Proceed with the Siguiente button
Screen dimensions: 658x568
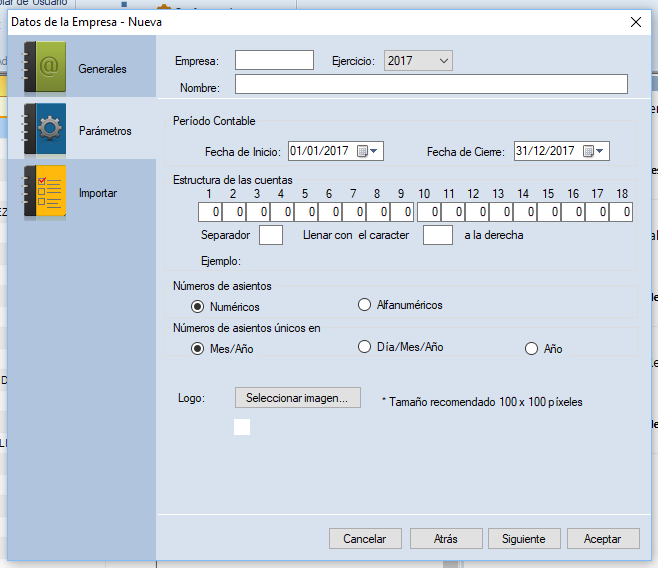pyautogui.click(x=524, y=539)
